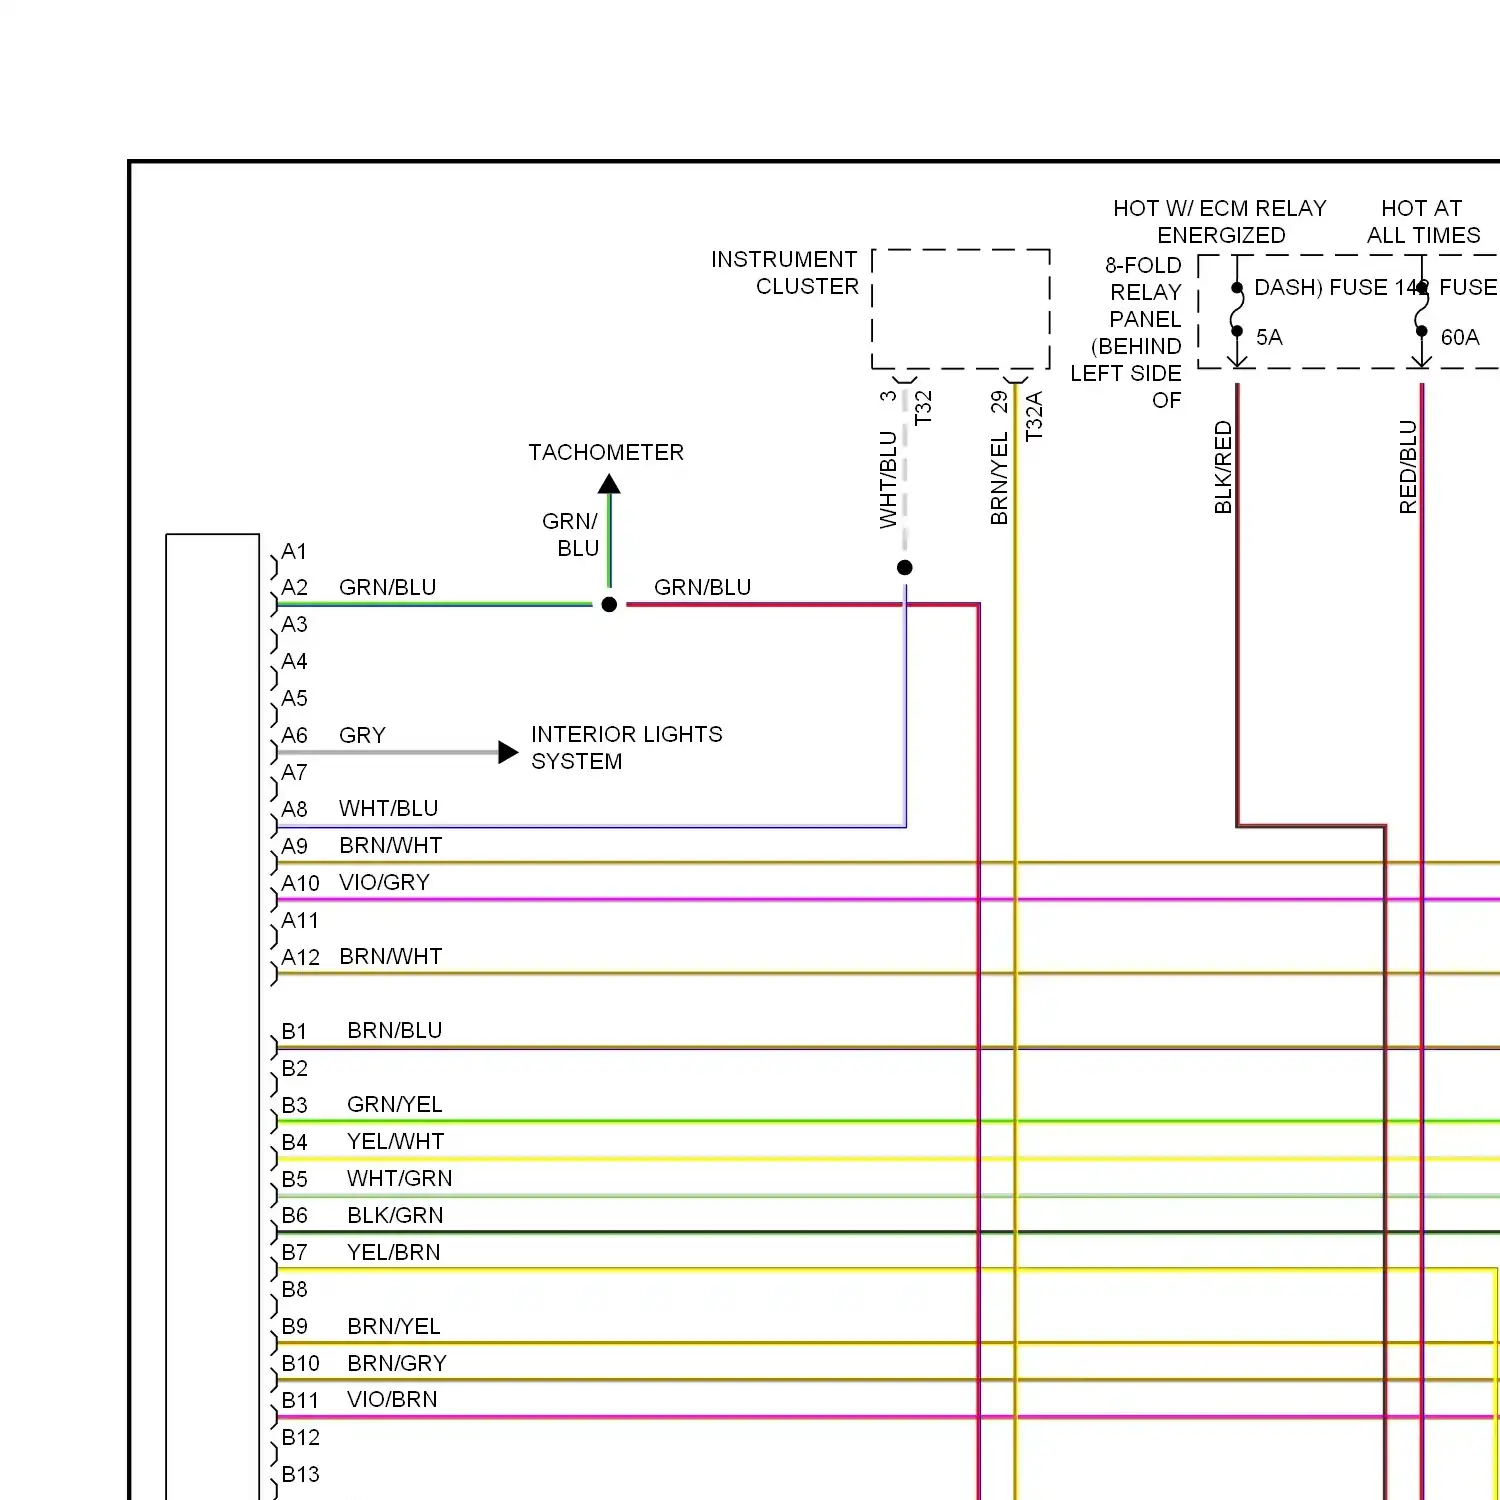
Task: Select the BLK/GRN wire label
Action: [x=395, y=1216]
